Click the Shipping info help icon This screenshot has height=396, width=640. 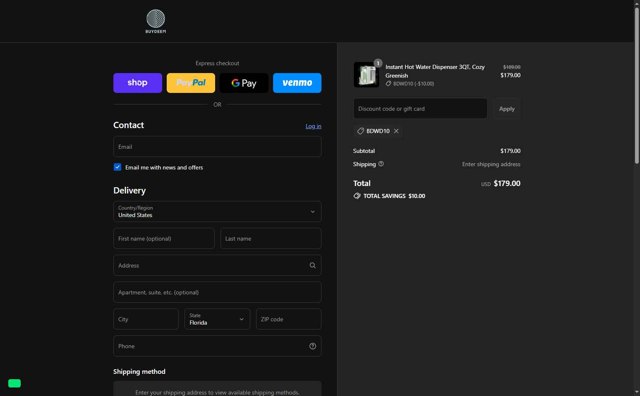(381, 164)
